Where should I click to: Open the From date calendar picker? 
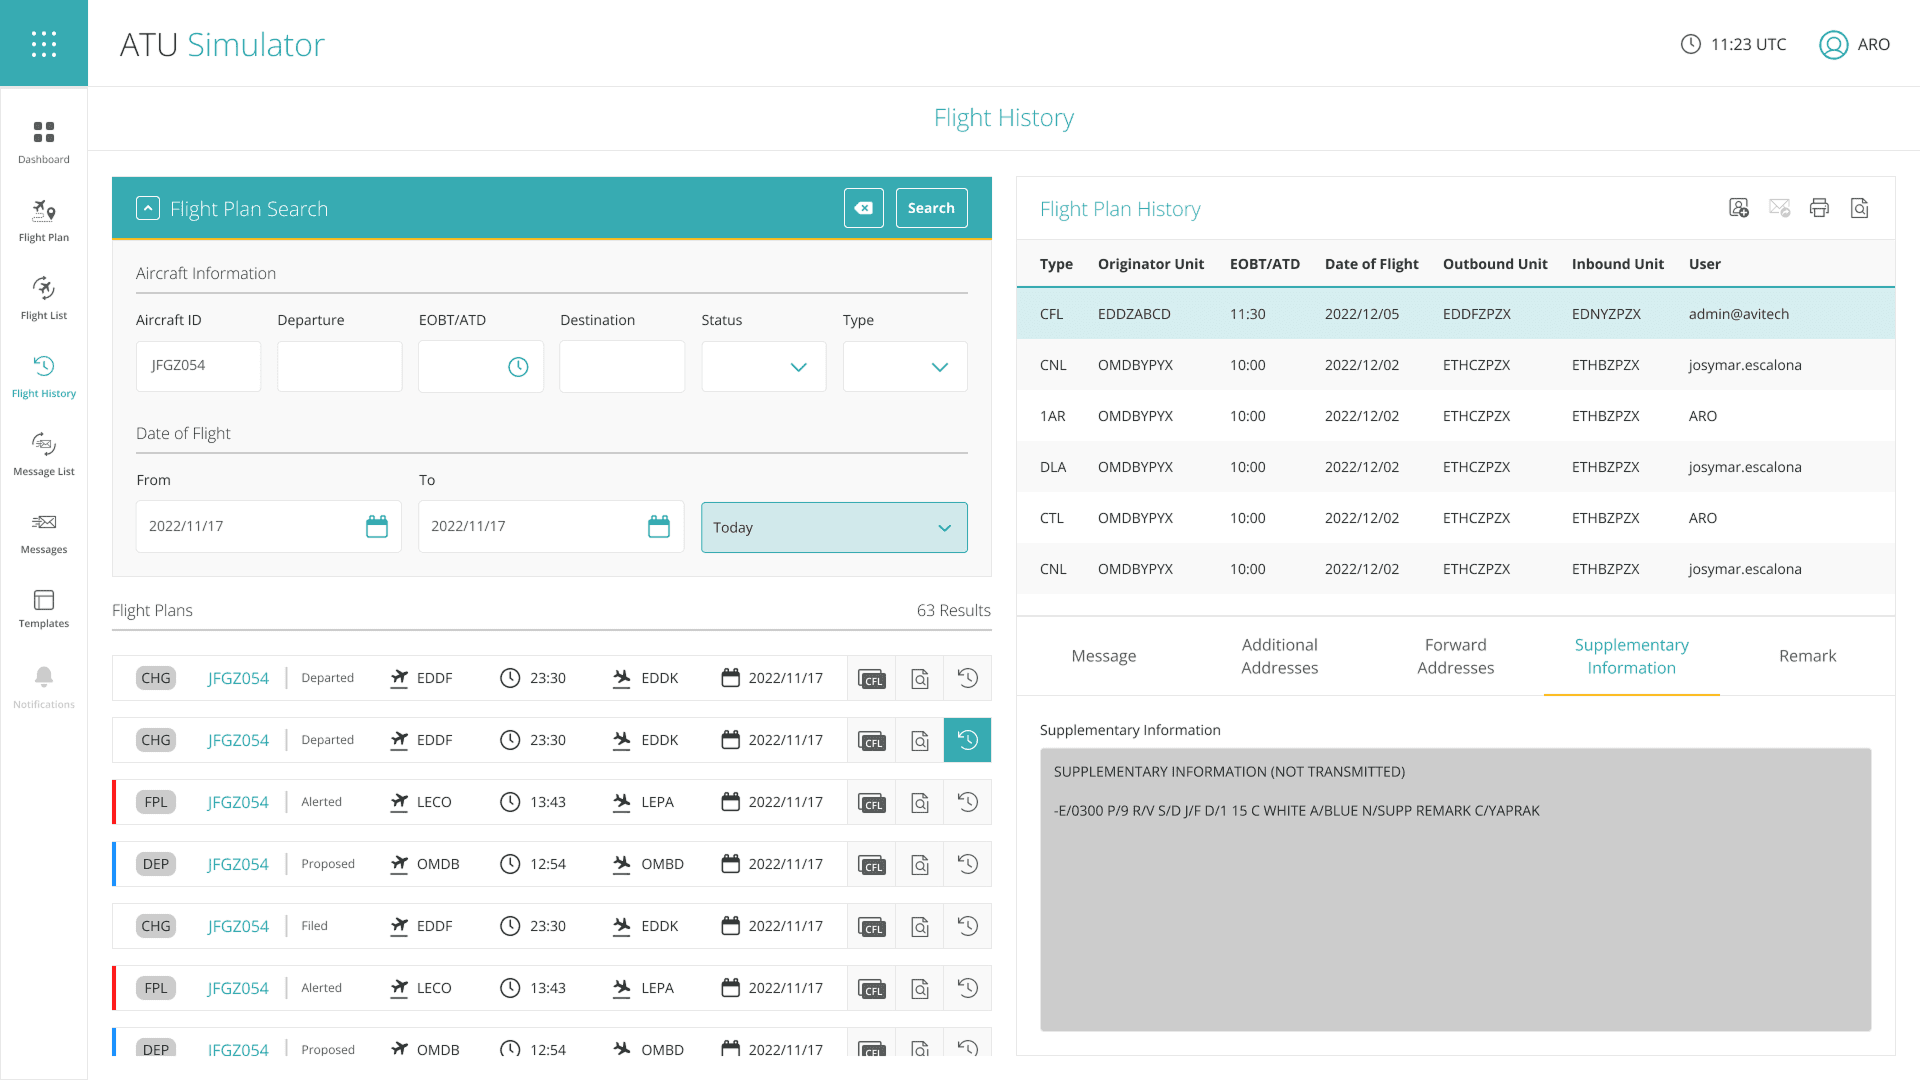click(x=377, y=526)
